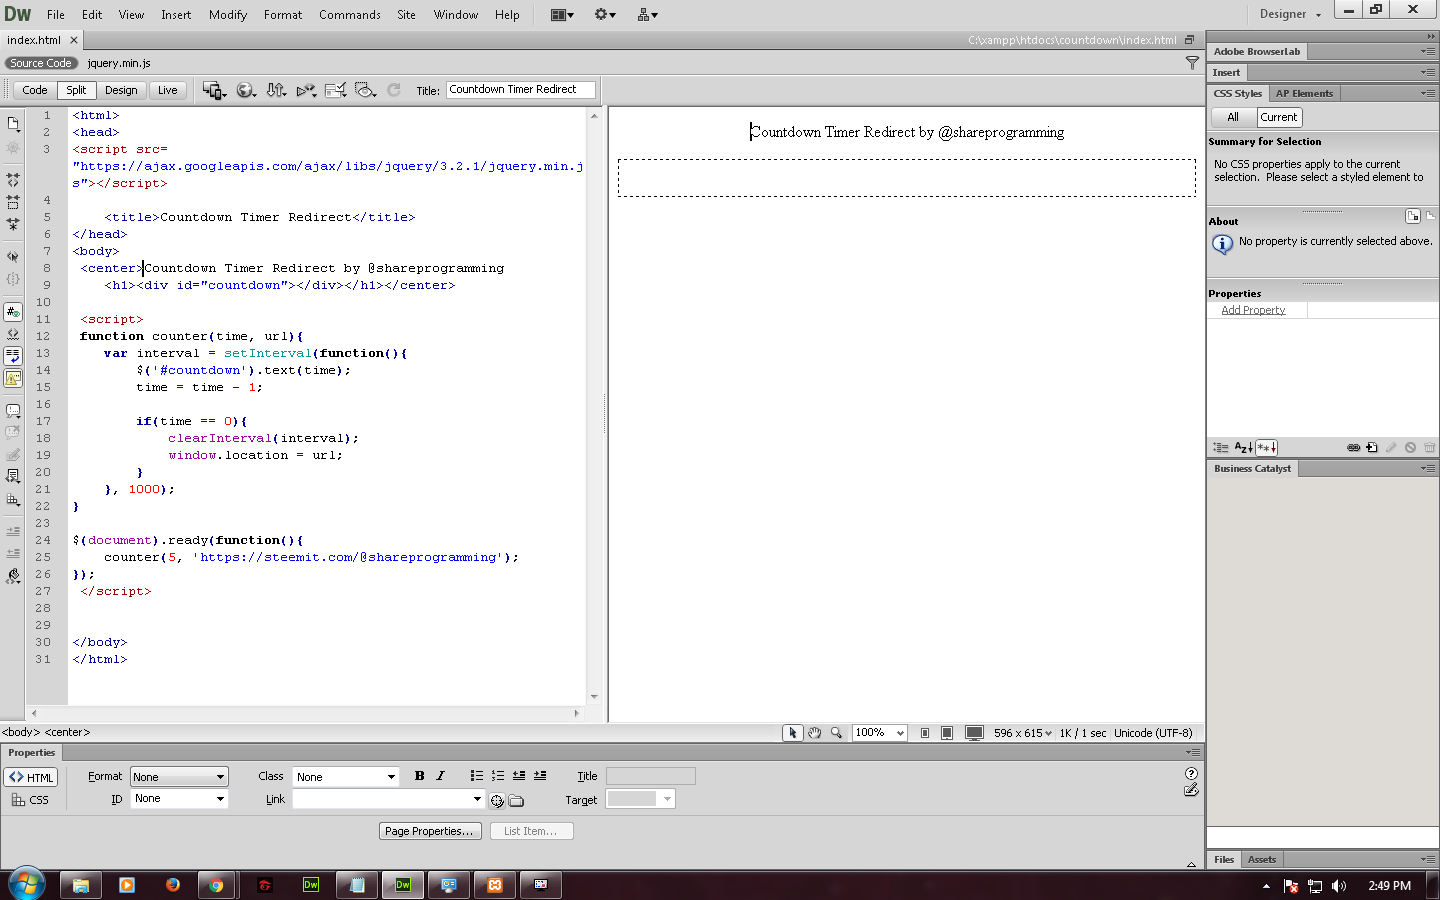Click the Browse for File folder icon
The width and height of the screenshot is (1440, 900).
pos(516,800)
